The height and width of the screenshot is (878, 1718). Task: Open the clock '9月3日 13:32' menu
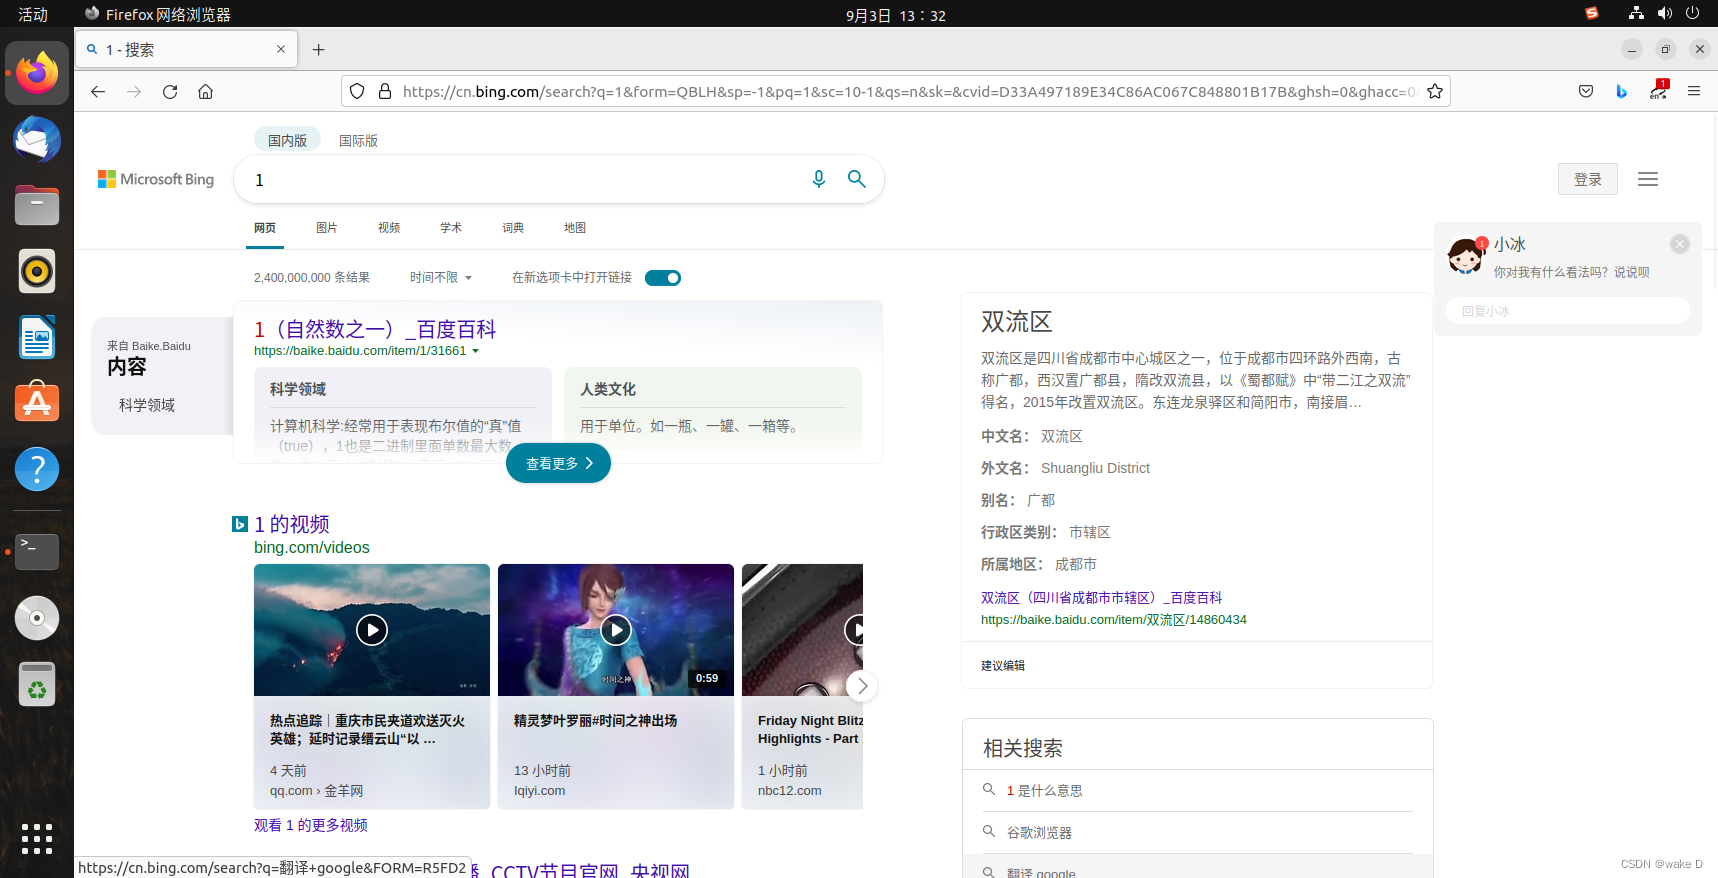(895, 15)
